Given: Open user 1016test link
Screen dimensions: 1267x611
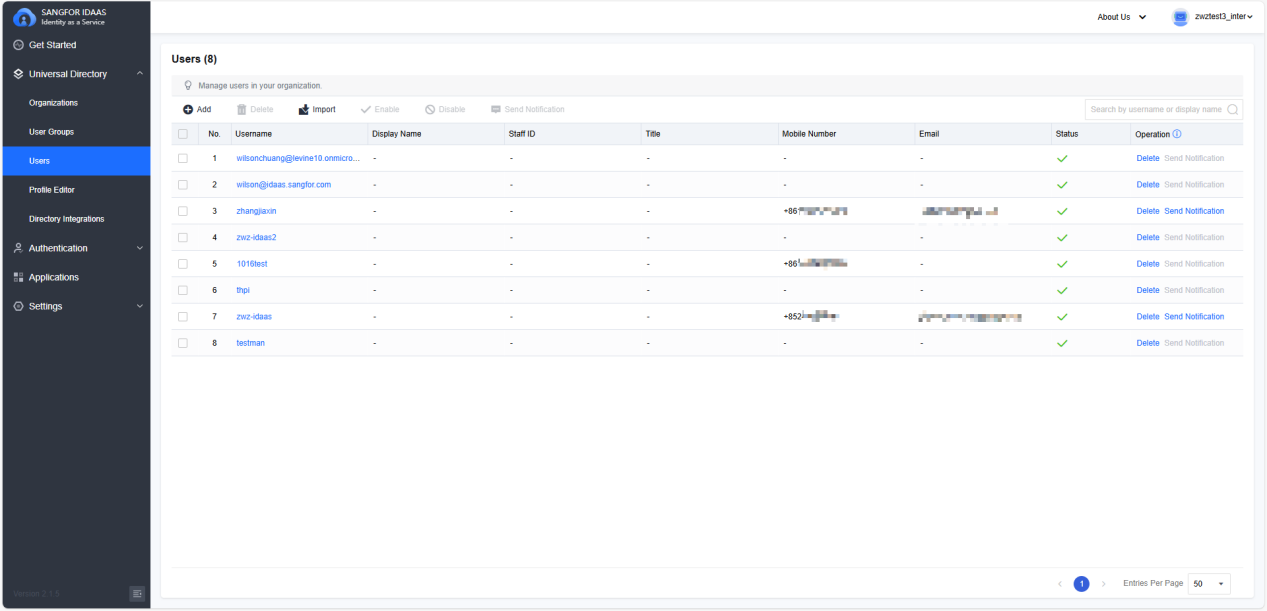Looking at the screenshot, I should point(251,264).
